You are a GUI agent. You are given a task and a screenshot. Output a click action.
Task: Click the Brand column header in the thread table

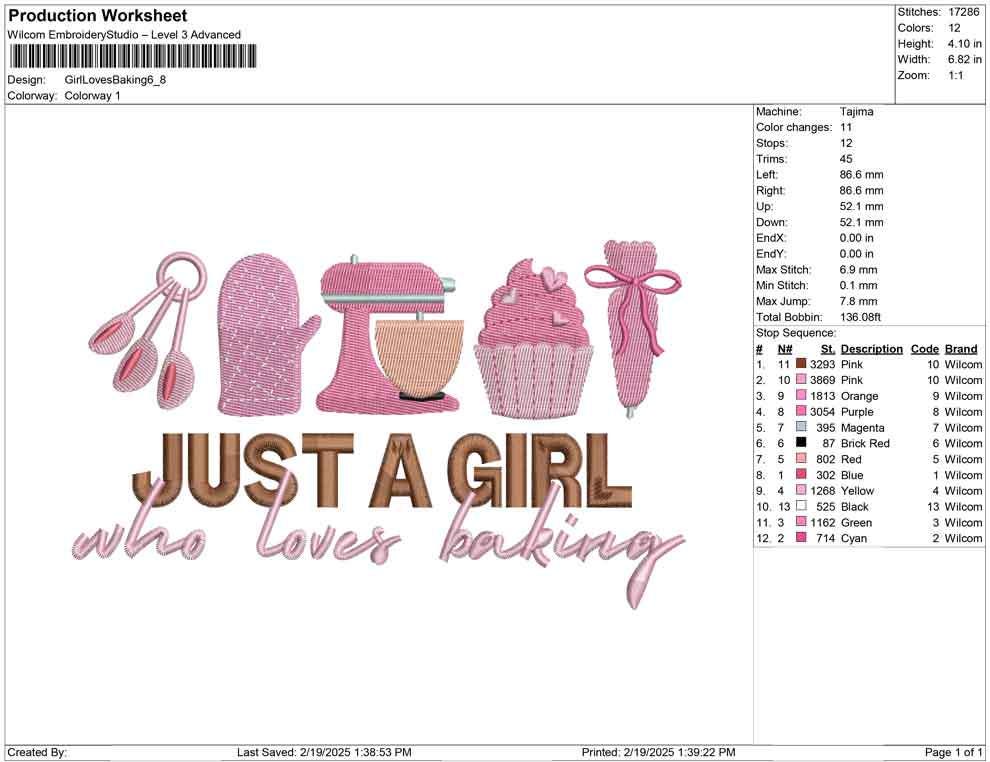tap(960, 348)
